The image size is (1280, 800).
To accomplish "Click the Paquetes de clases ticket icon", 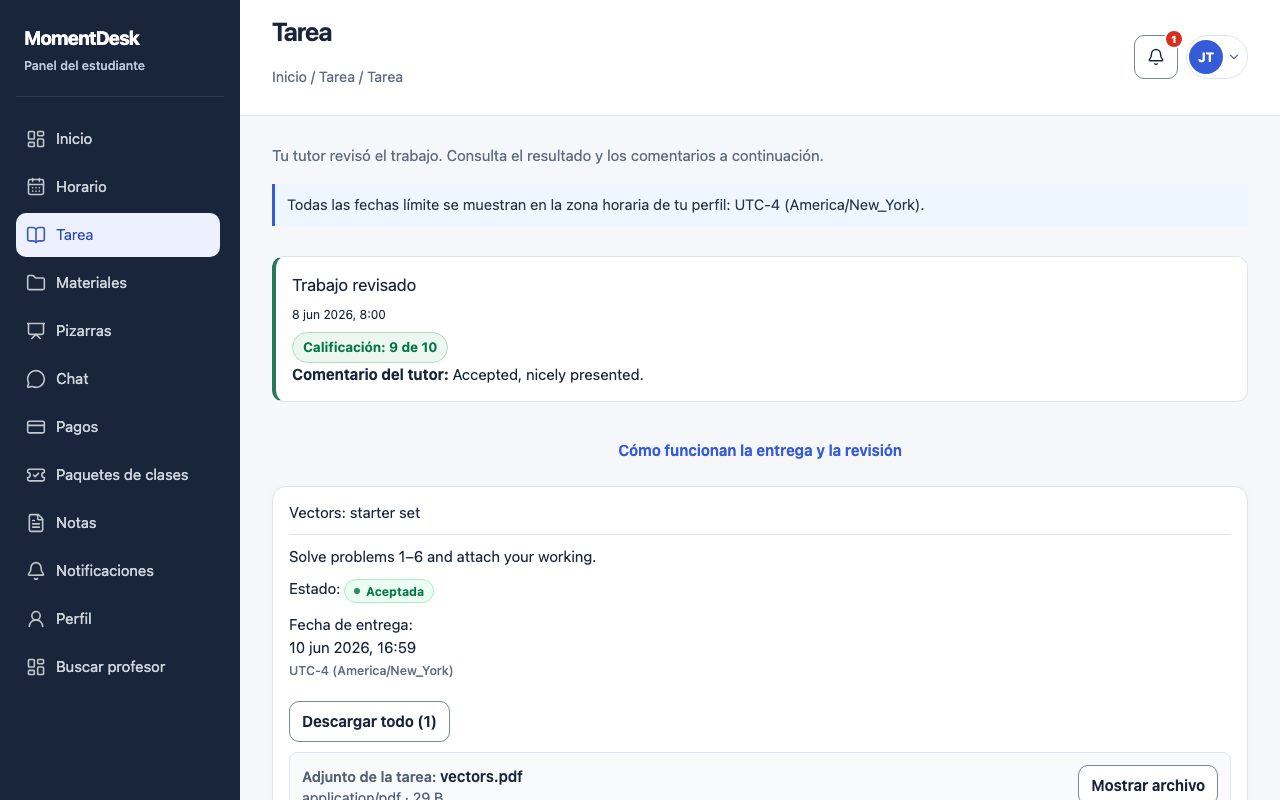I will [x=36, y=475].
